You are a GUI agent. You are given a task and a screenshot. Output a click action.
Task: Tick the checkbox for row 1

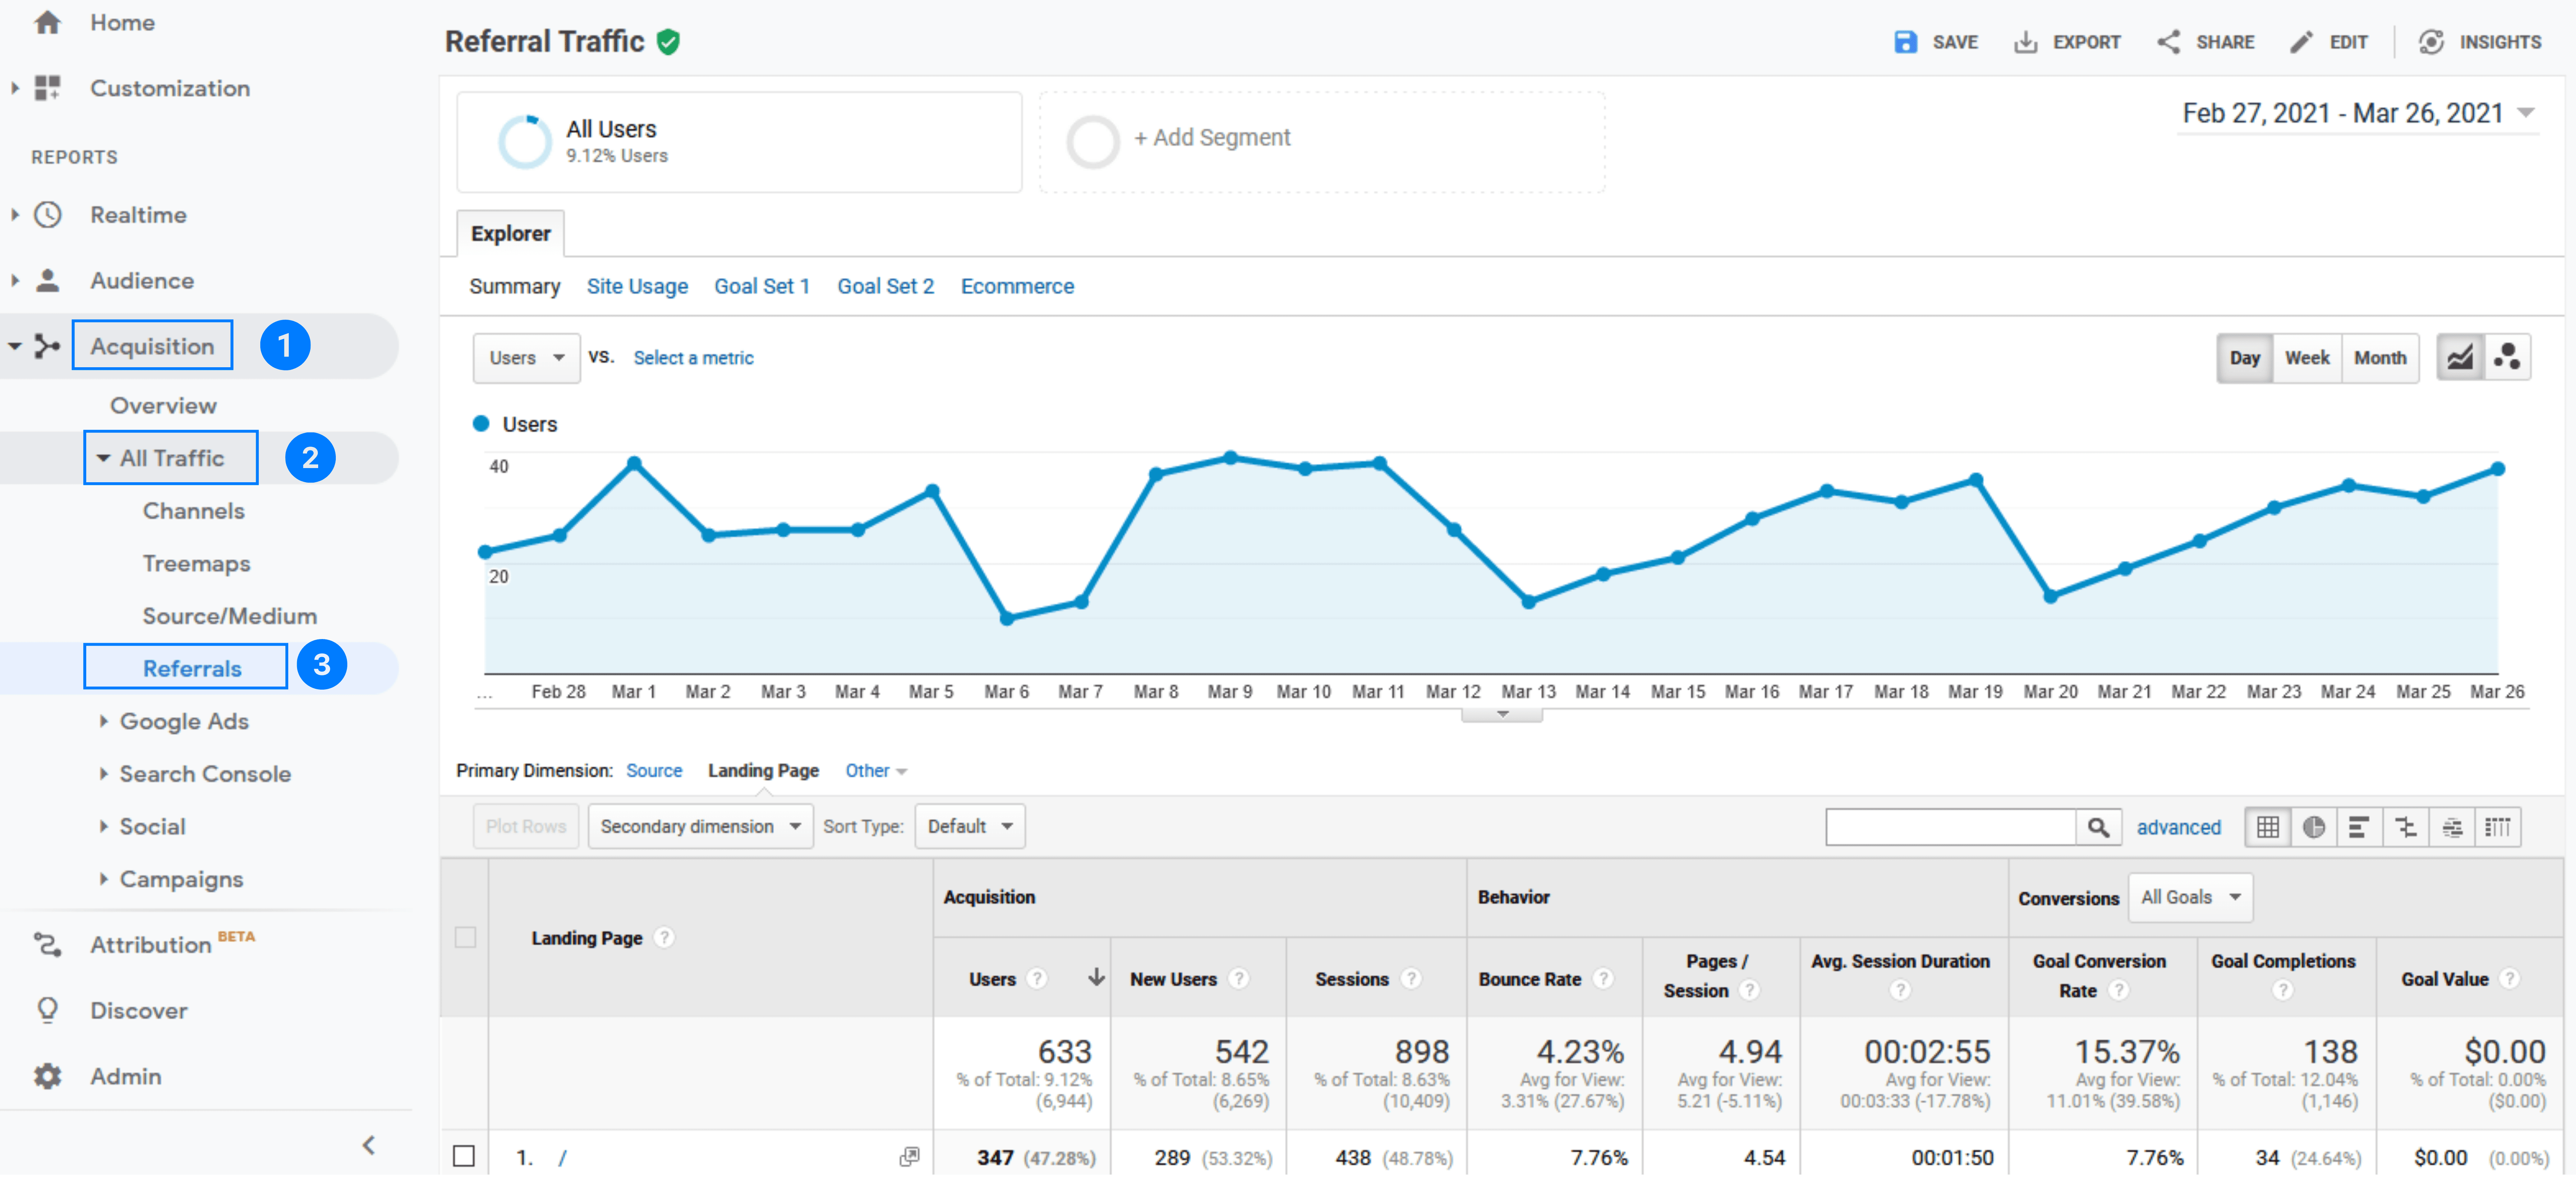[x=464, y=1156]
